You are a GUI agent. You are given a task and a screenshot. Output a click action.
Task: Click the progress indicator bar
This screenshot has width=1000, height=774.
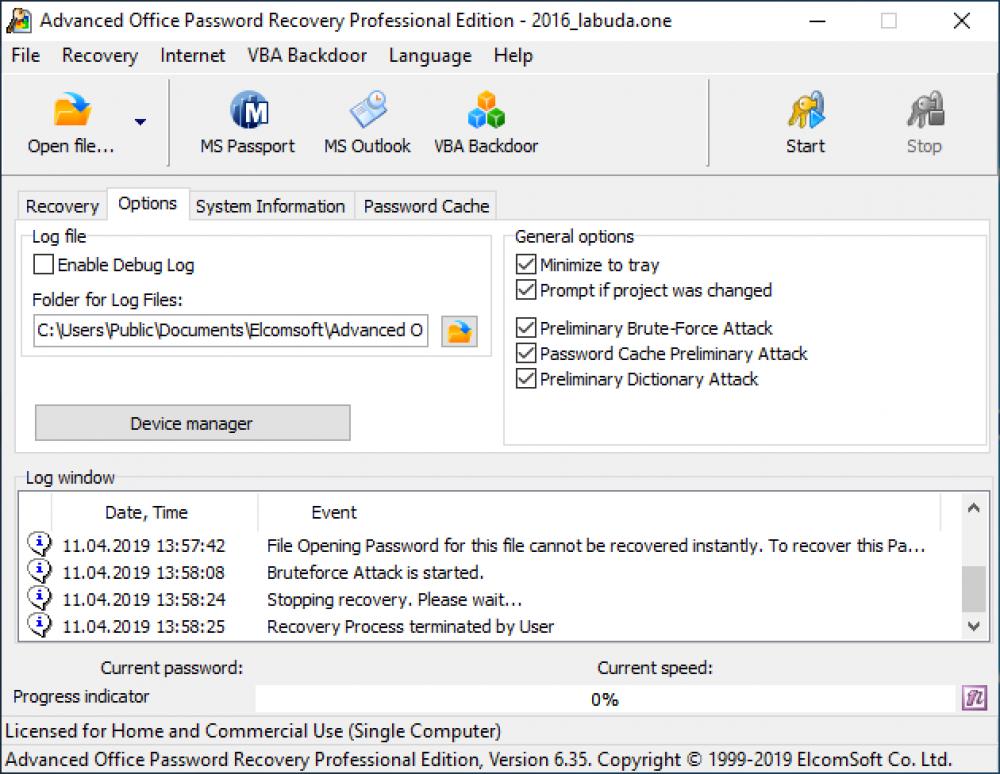[x=605, y=699]
